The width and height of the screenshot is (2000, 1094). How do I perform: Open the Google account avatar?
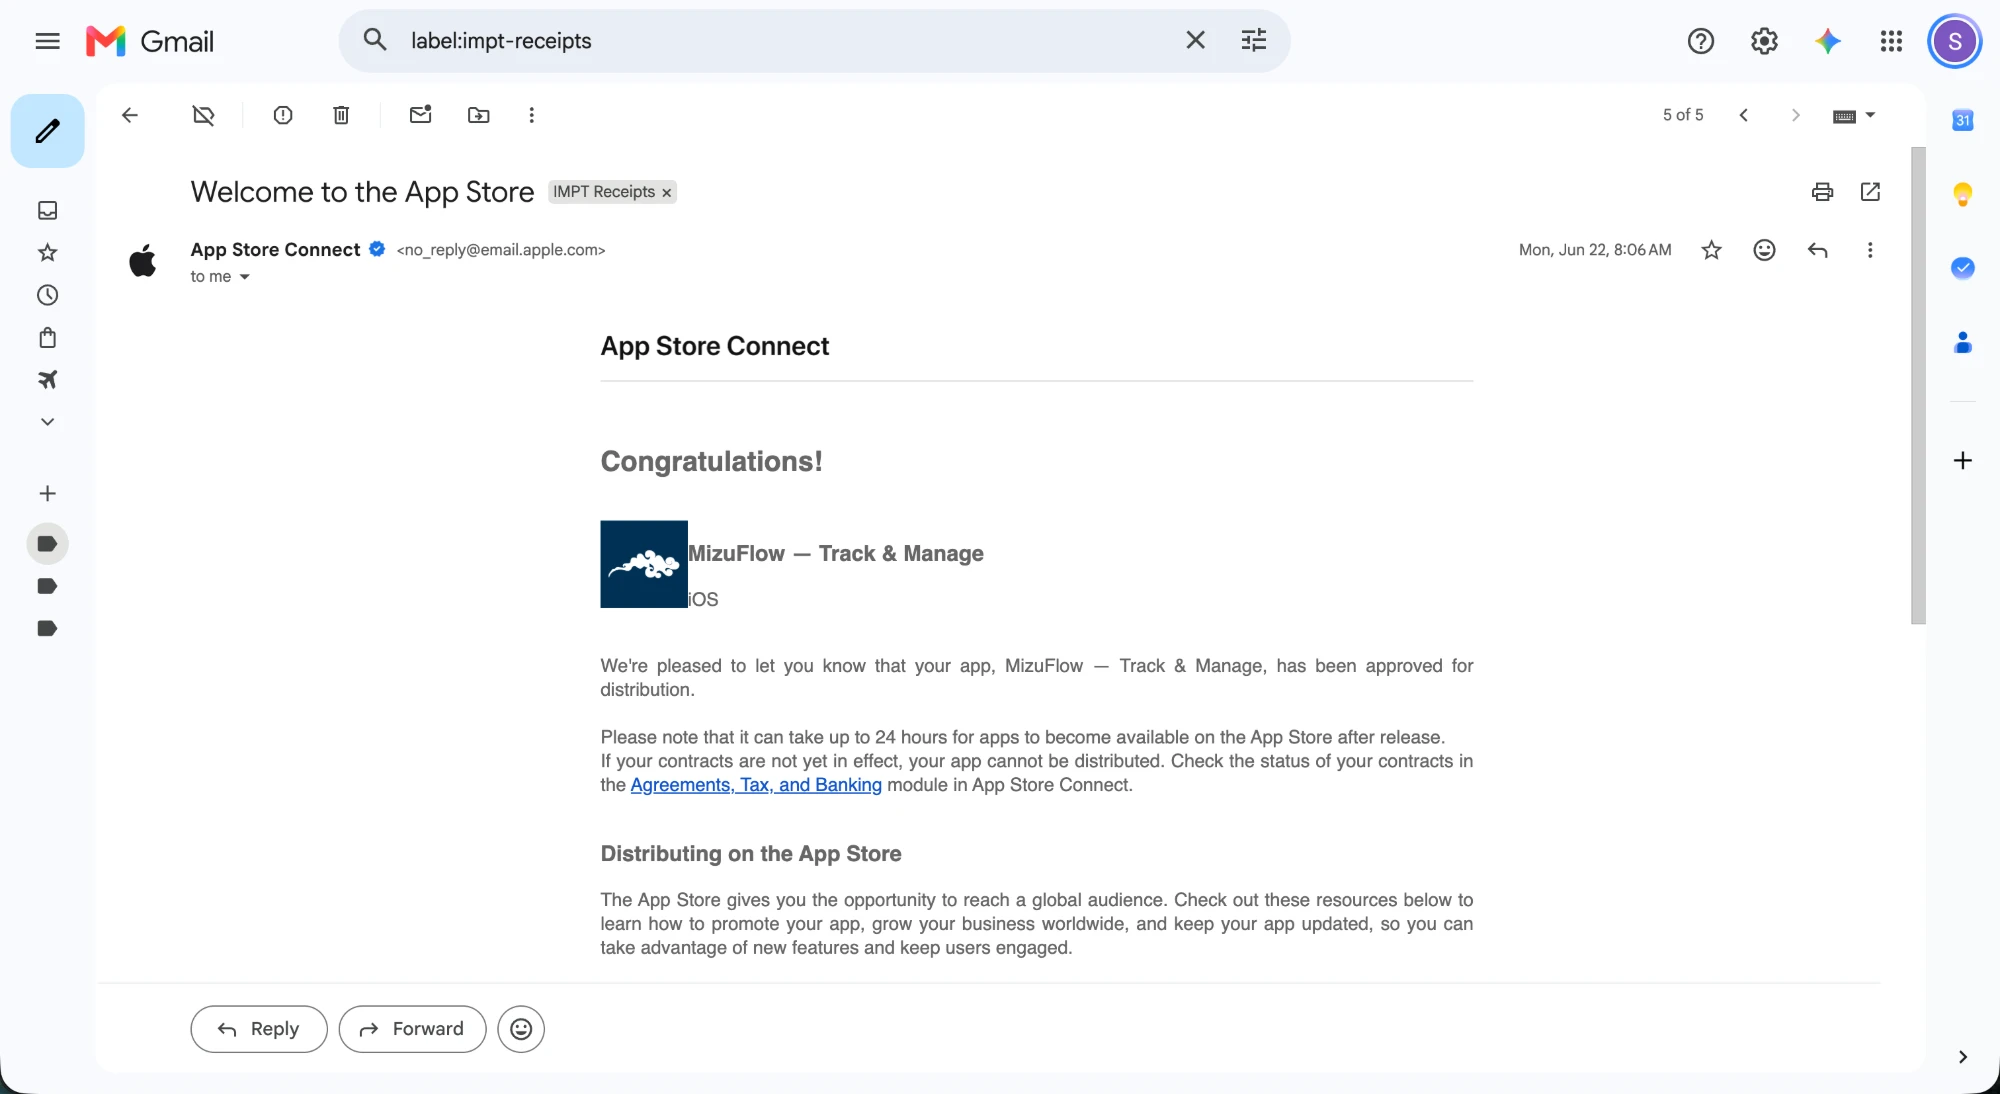[1955, 42]
